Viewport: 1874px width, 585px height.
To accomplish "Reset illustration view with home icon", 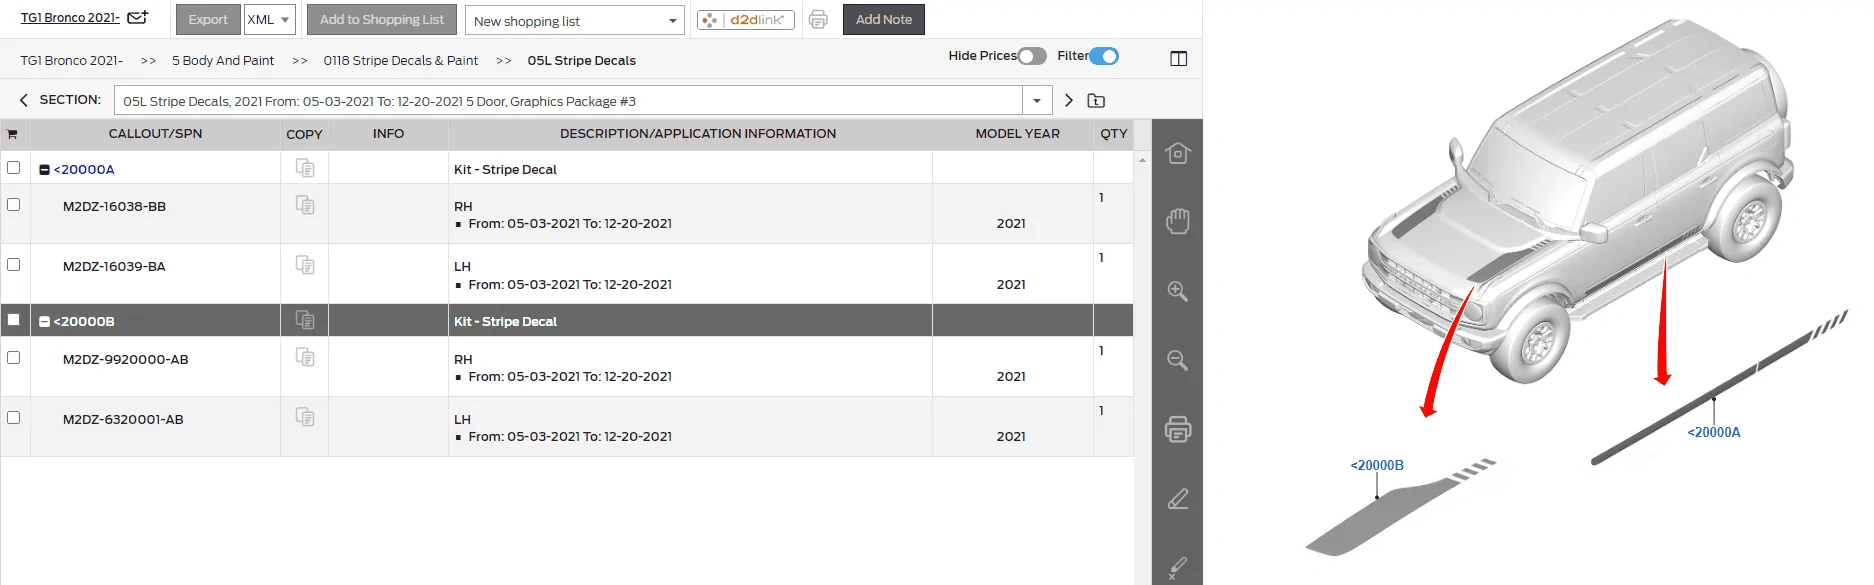I will click(1178, 153).
